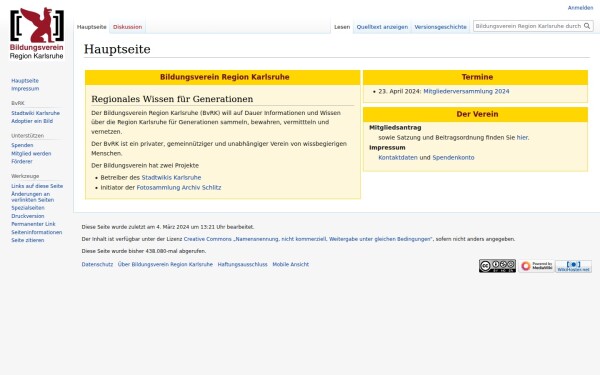The image size is (600, 375).
Task: Click the Druckversion link
Action: point(28,216)
